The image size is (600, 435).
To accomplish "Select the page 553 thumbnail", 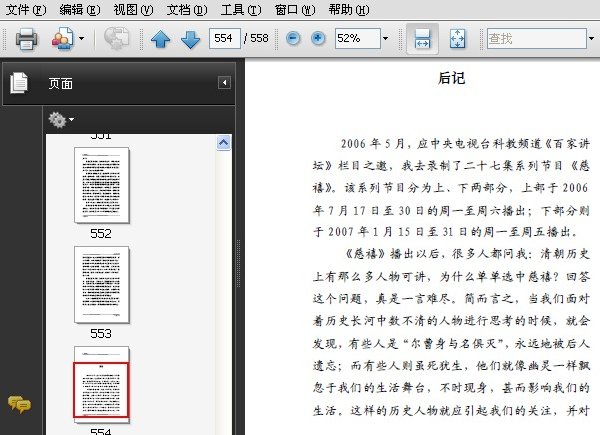I will (x=102, y=285).
